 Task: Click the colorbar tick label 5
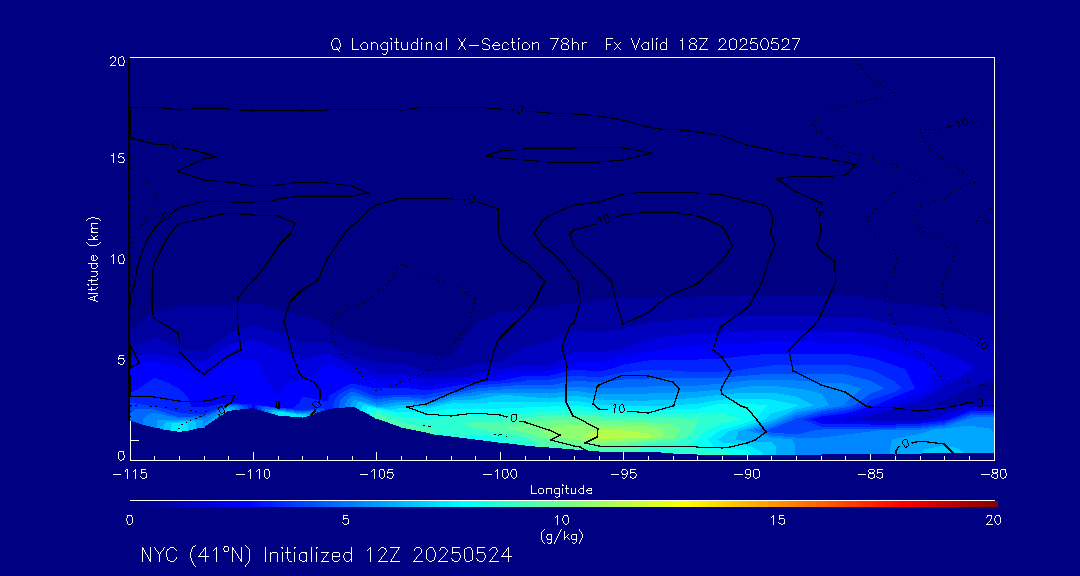click(345, 520)
